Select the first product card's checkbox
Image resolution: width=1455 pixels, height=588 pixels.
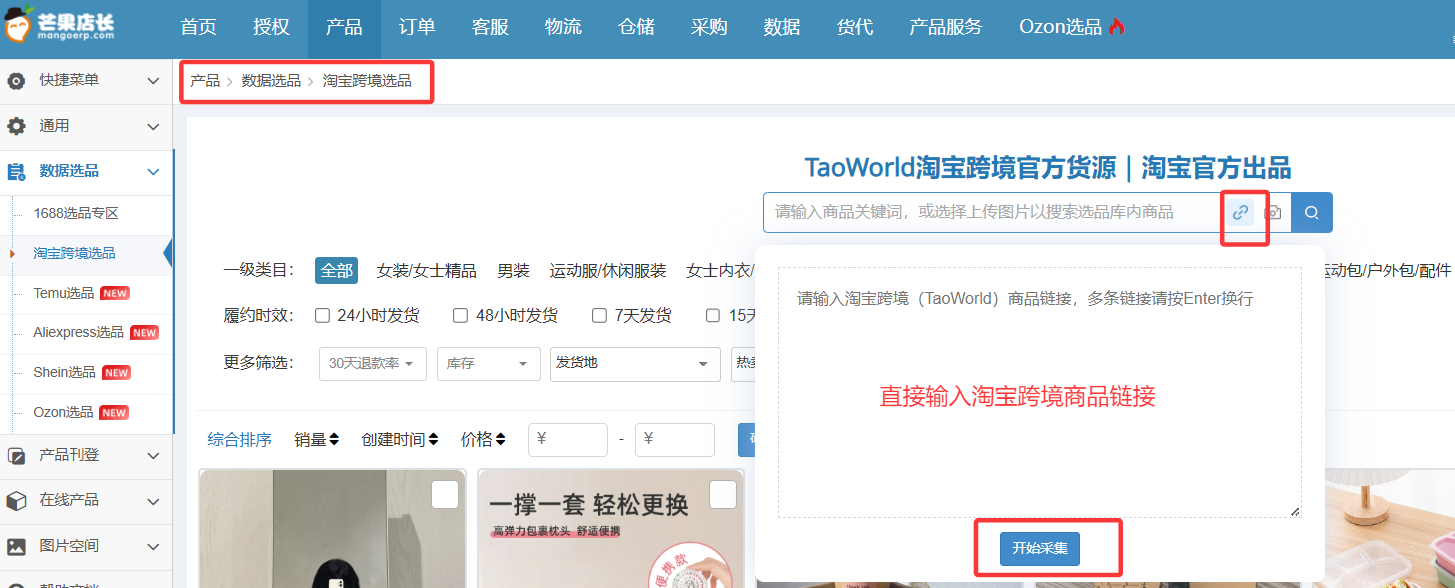click(445, 494)
